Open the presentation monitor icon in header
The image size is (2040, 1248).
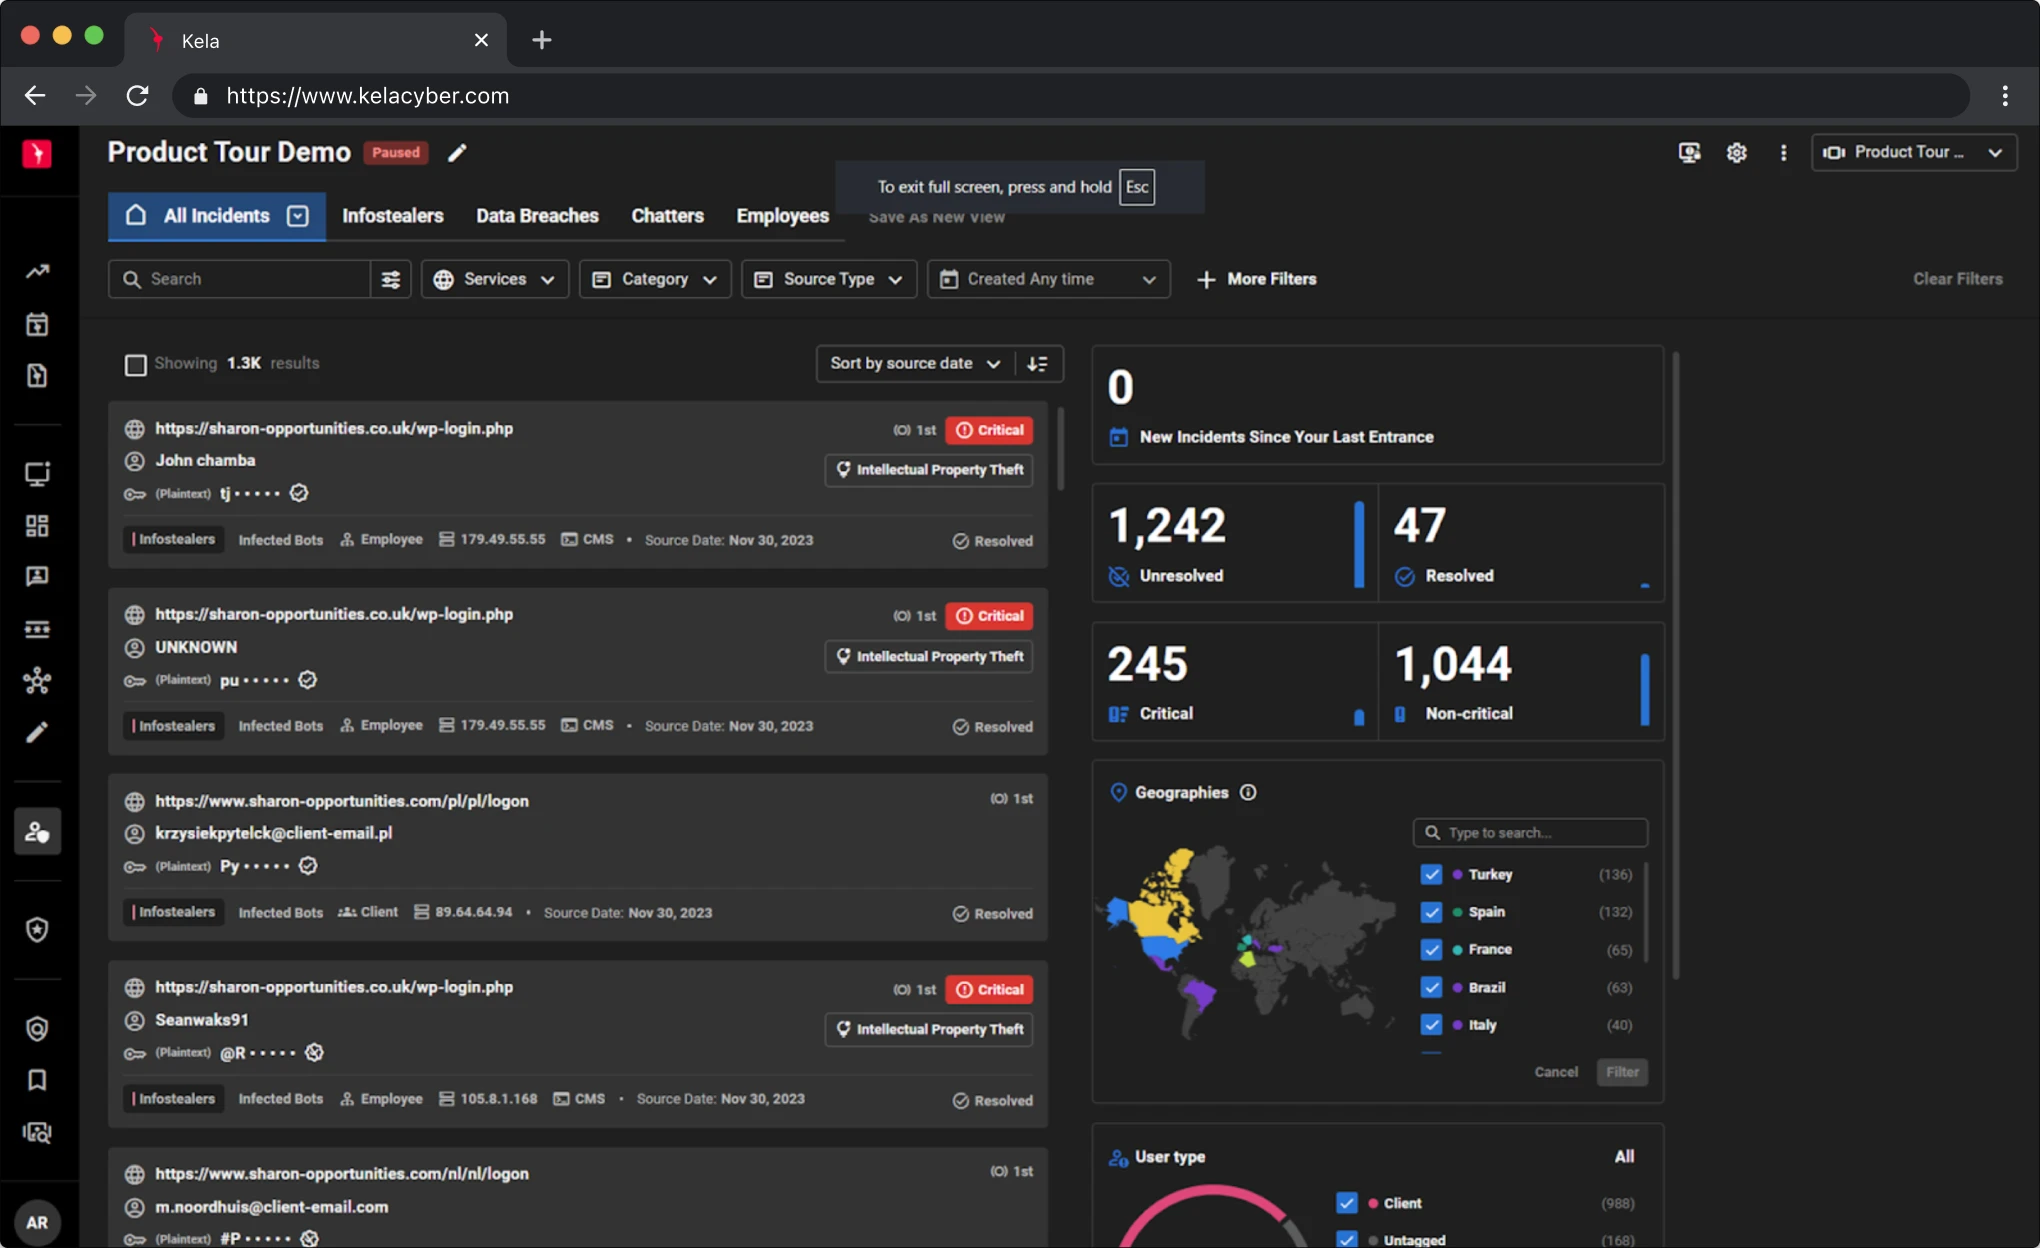1689,152
